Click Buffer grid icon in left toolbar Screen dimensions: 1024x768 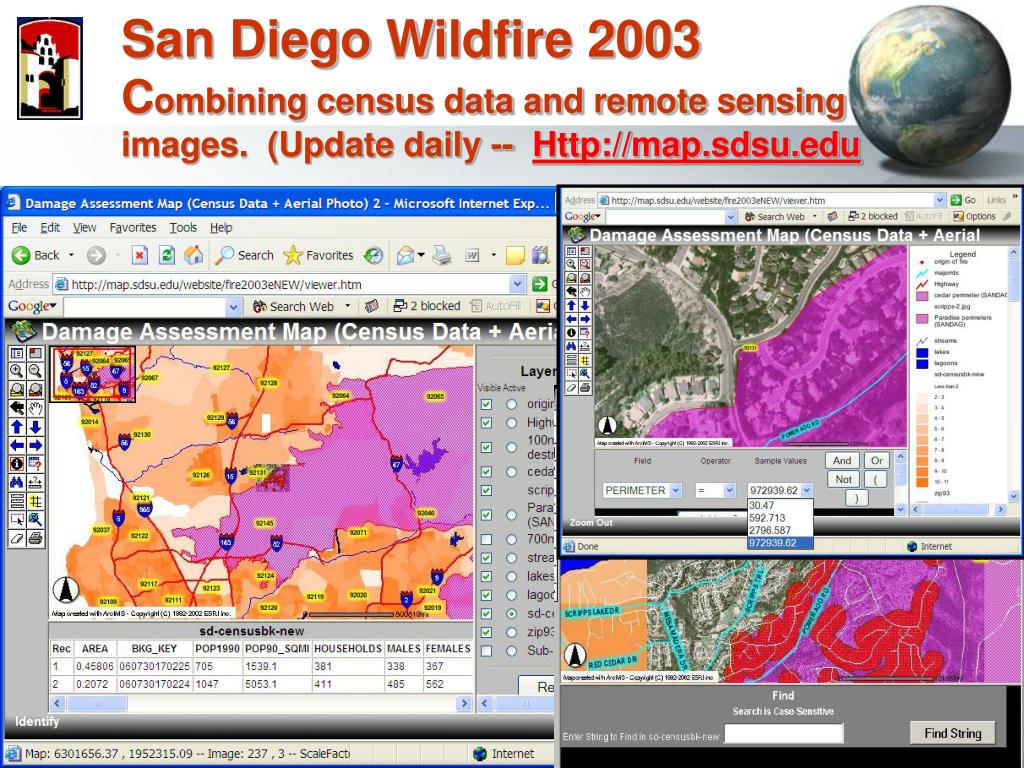pos(35,501)
